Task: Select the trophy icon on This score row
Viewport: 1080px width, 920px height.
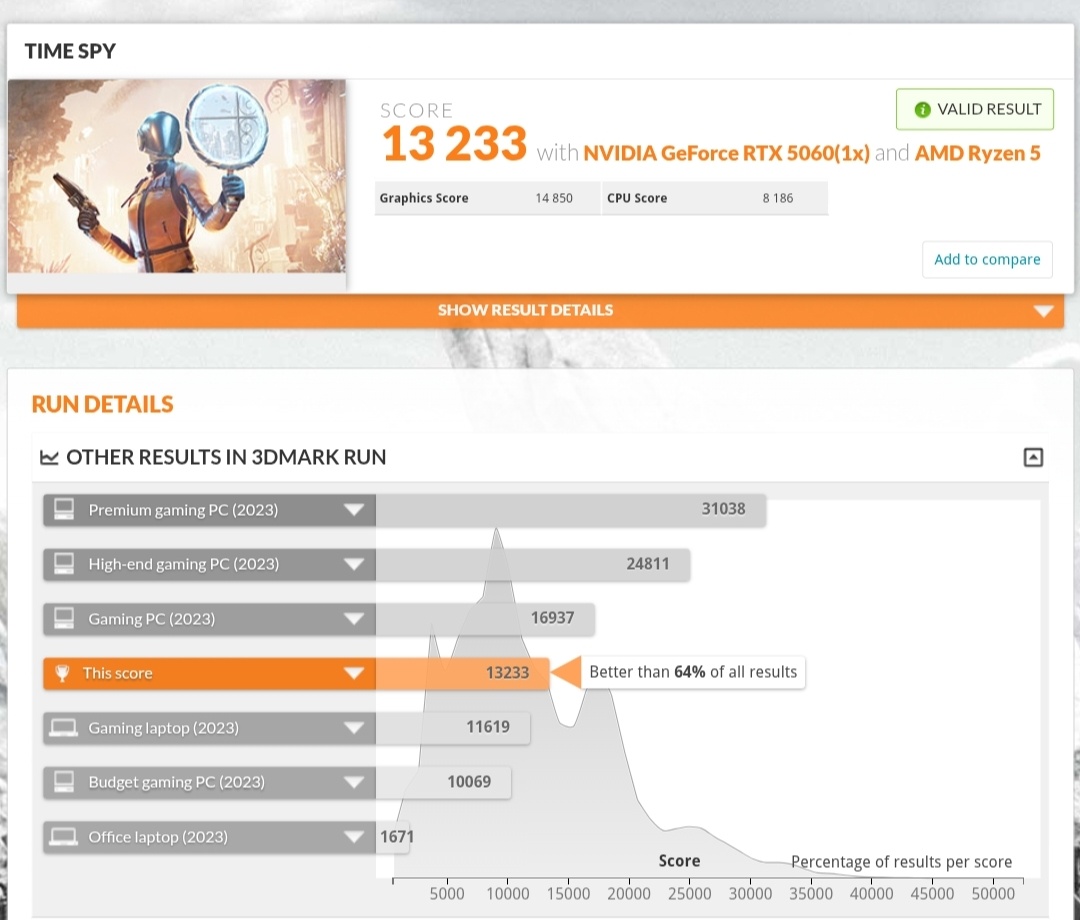Action: (x=64, y=673)
